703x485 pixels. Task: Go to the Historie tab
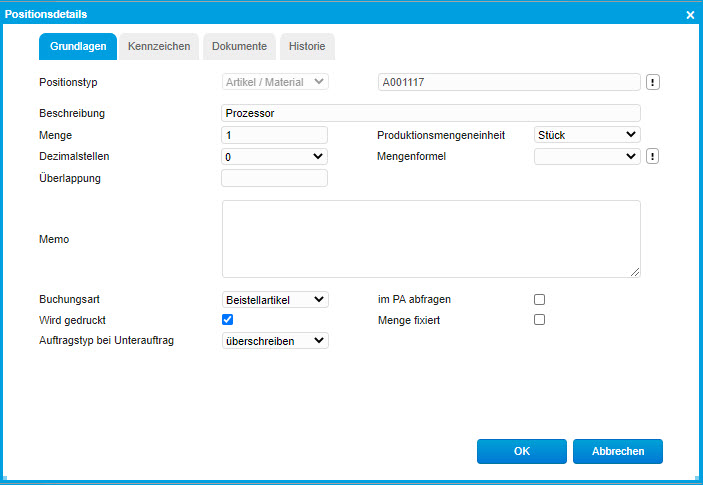[307, 46]
